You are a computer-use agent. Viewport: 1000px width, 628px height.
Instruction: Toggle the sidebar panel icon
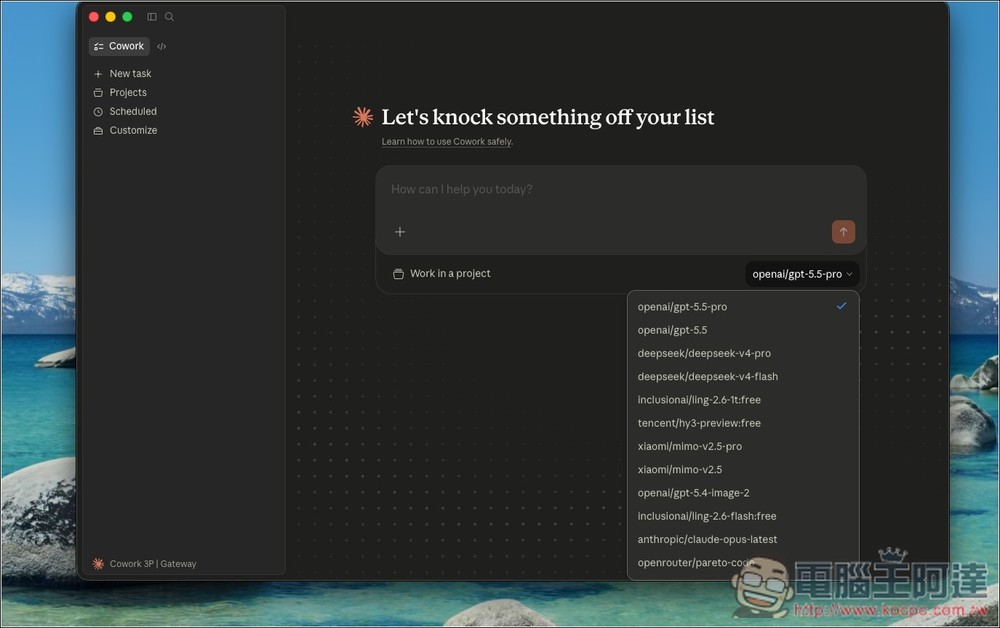pyautogui.click(x=152, y=17)
